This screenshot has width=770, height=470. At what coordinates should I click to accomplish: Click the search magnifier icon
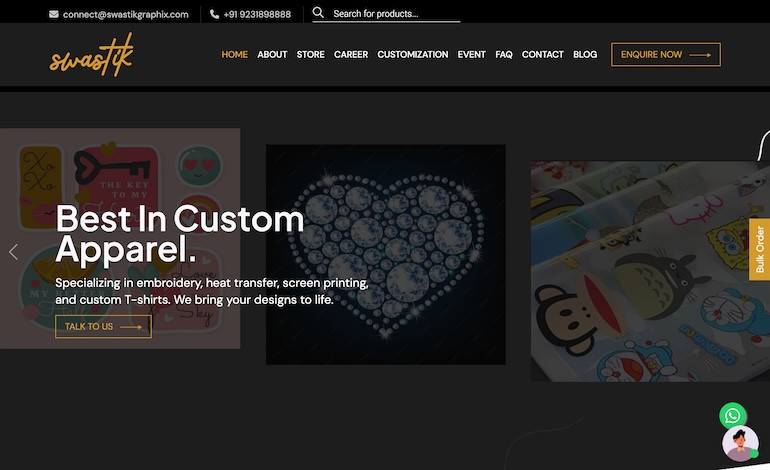pos(318,13)
